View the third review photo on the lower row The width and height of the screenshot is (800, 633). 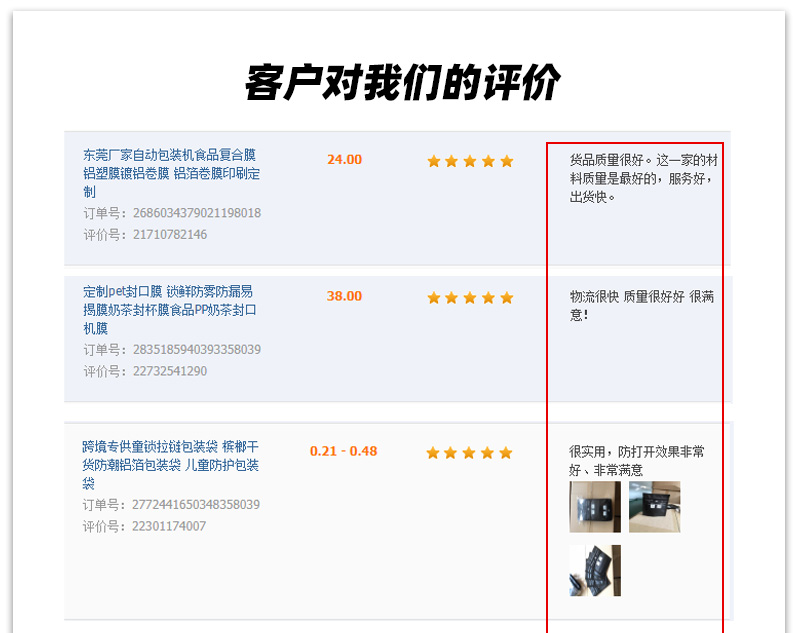595,570
